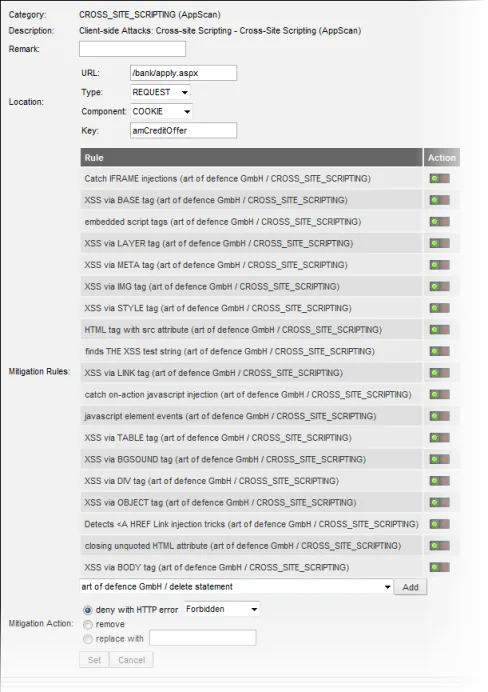Toggle action for XSS via BGSOUND tag rule
Viewport: 488px width, 692px height.
pyautogui.click(x=440, y=459)
